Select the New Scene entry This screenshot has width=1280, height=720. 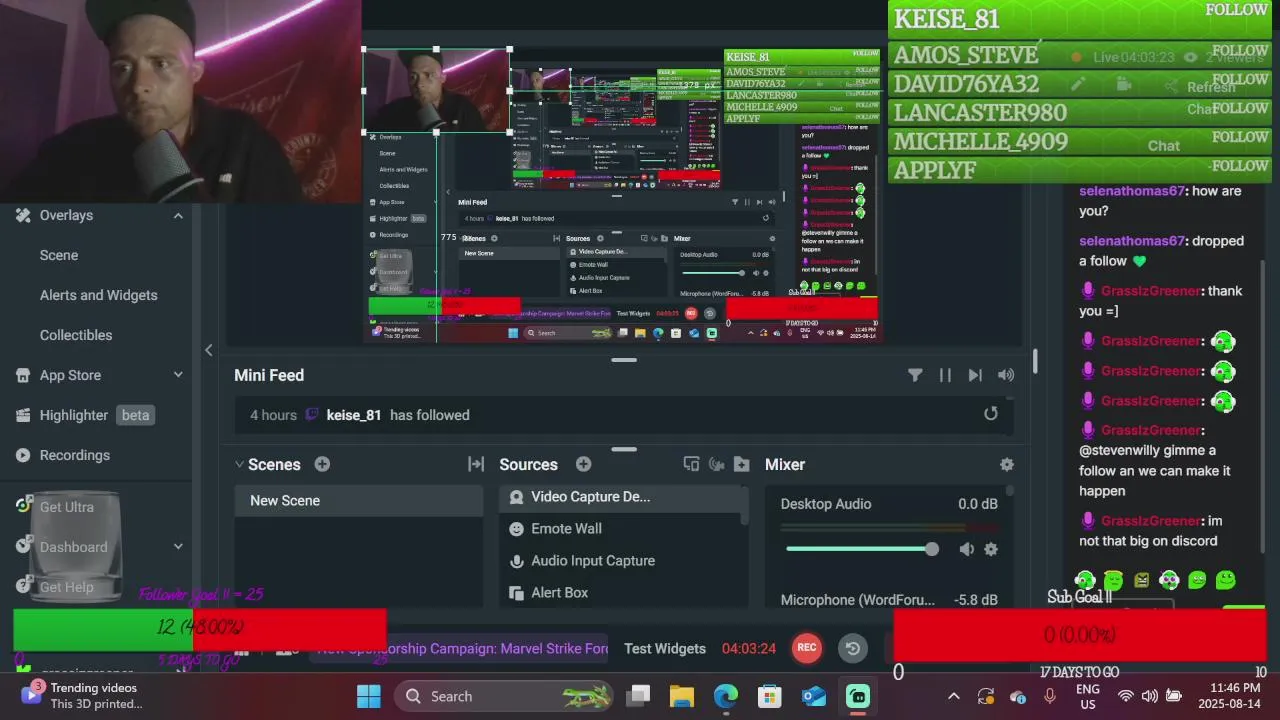pyautogui.click(x=359, y=500)
